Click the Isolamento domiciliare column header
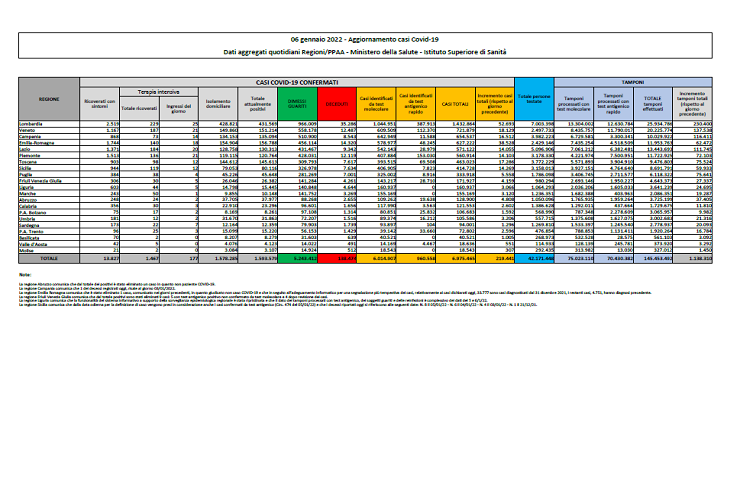Image resolution: width=740 pixels, height=480 pixels. click(219, 101)
